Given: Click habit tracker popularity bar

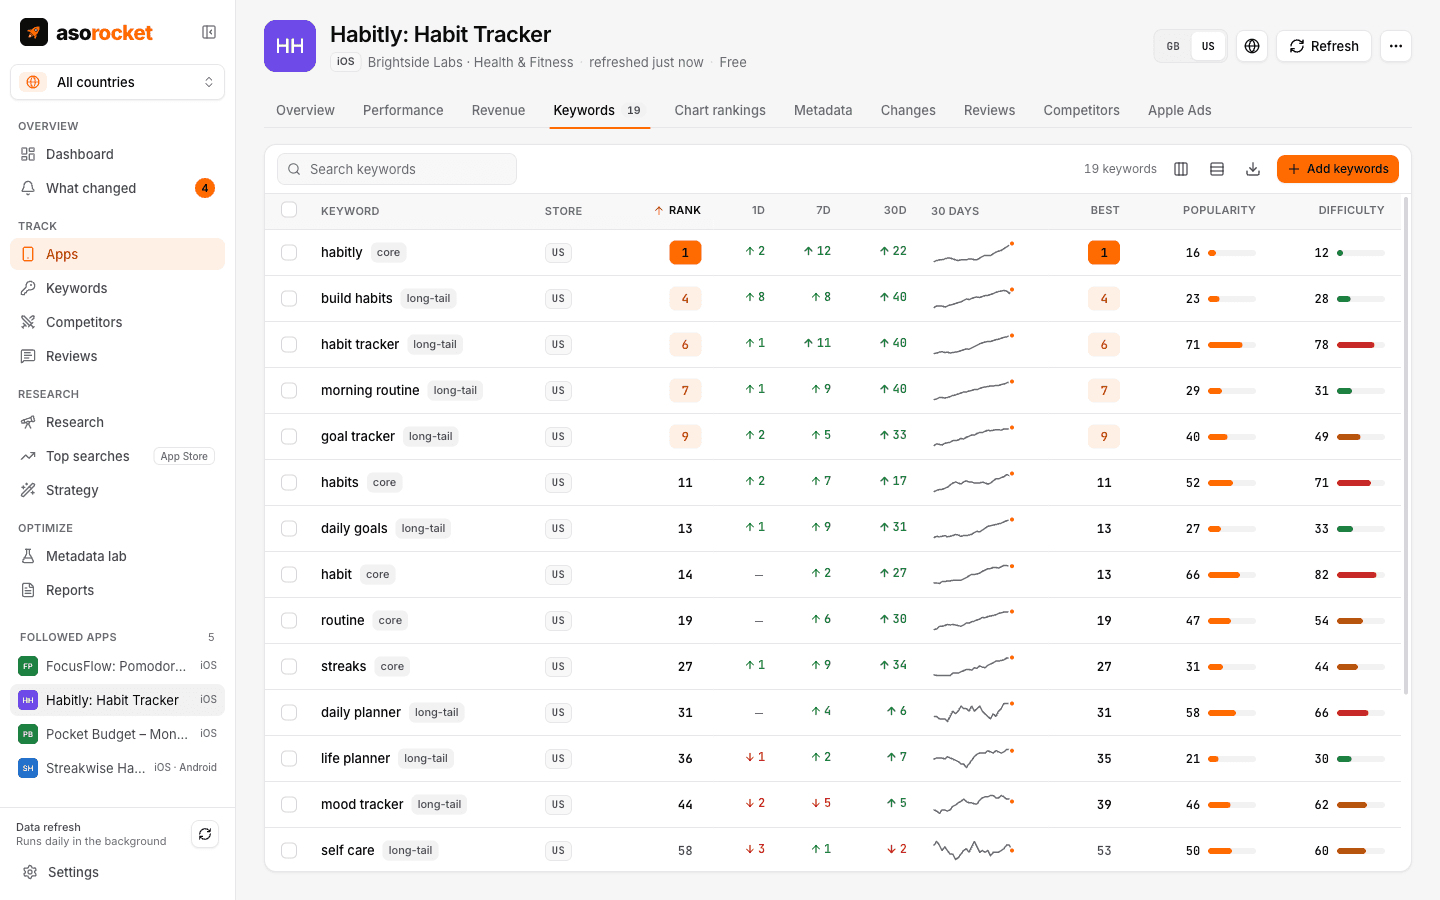Looking at the screenshot, I should tap(1232, 345).
